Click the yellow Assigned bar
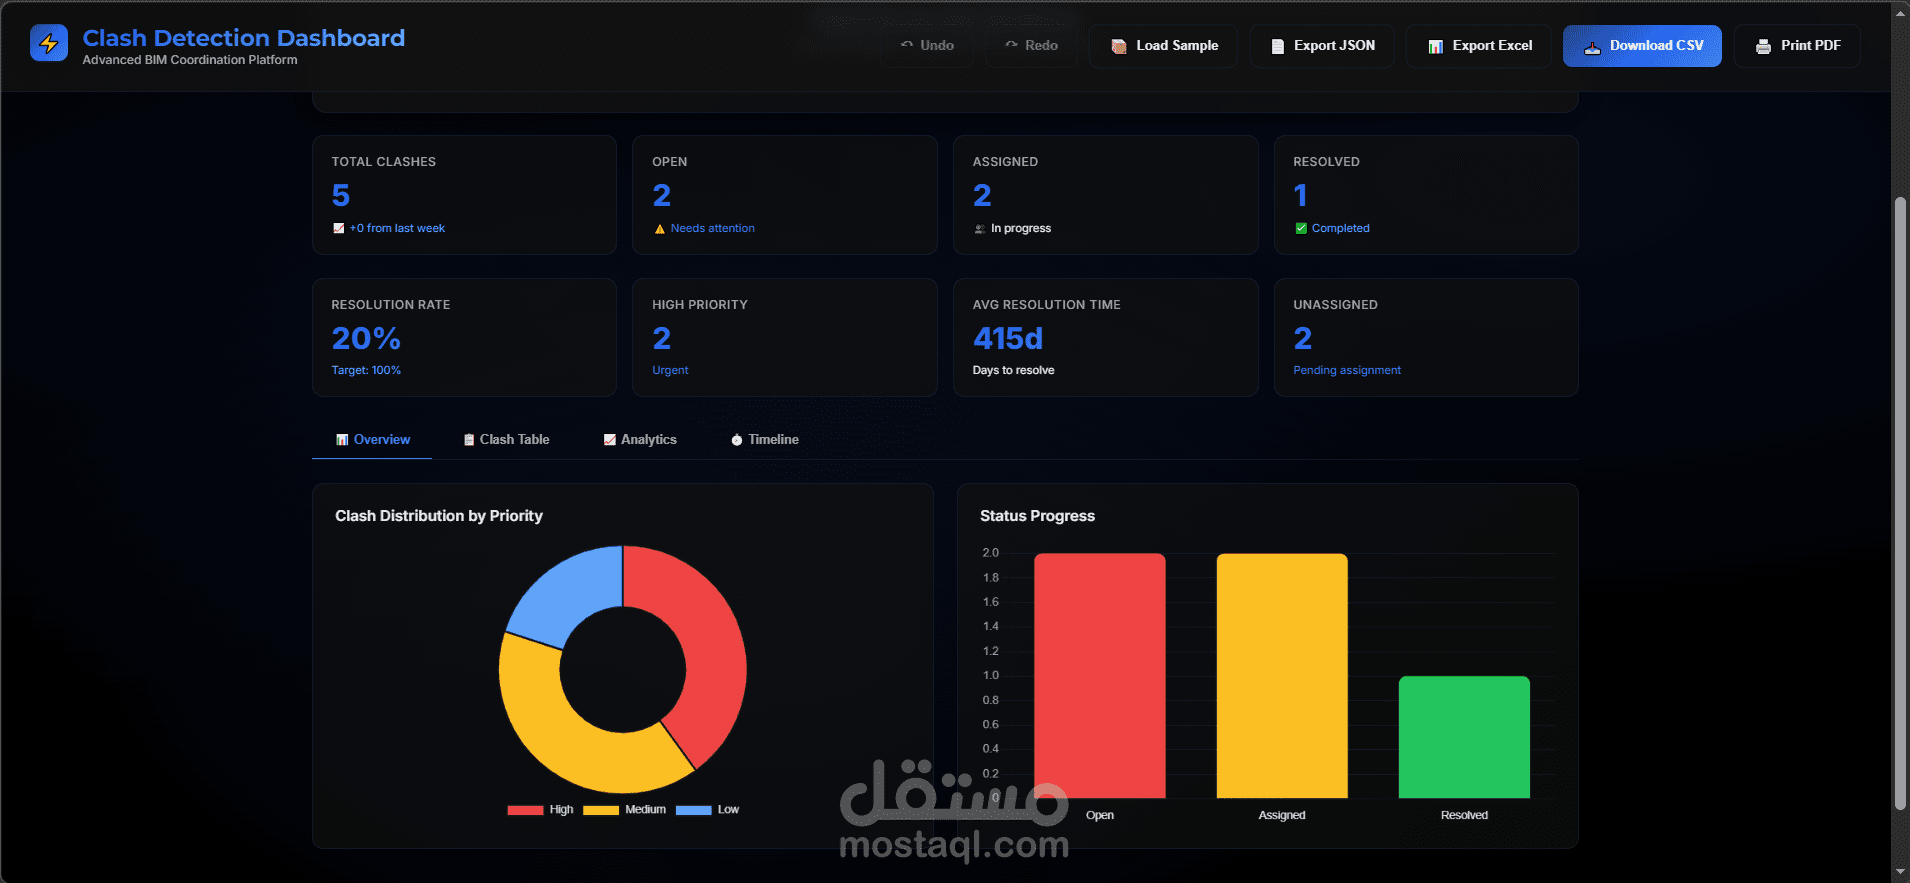This screenshot has height=883, width=1910. (1282, 676)
